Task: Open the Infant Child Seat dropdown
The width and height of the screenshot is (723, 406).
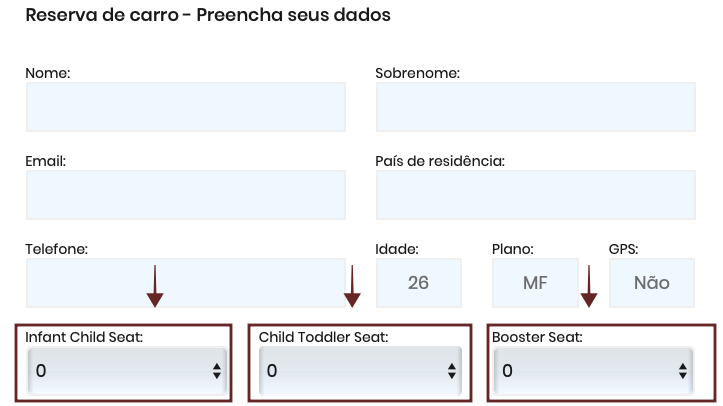Action: pyautogui.click(x=127, y=371)
